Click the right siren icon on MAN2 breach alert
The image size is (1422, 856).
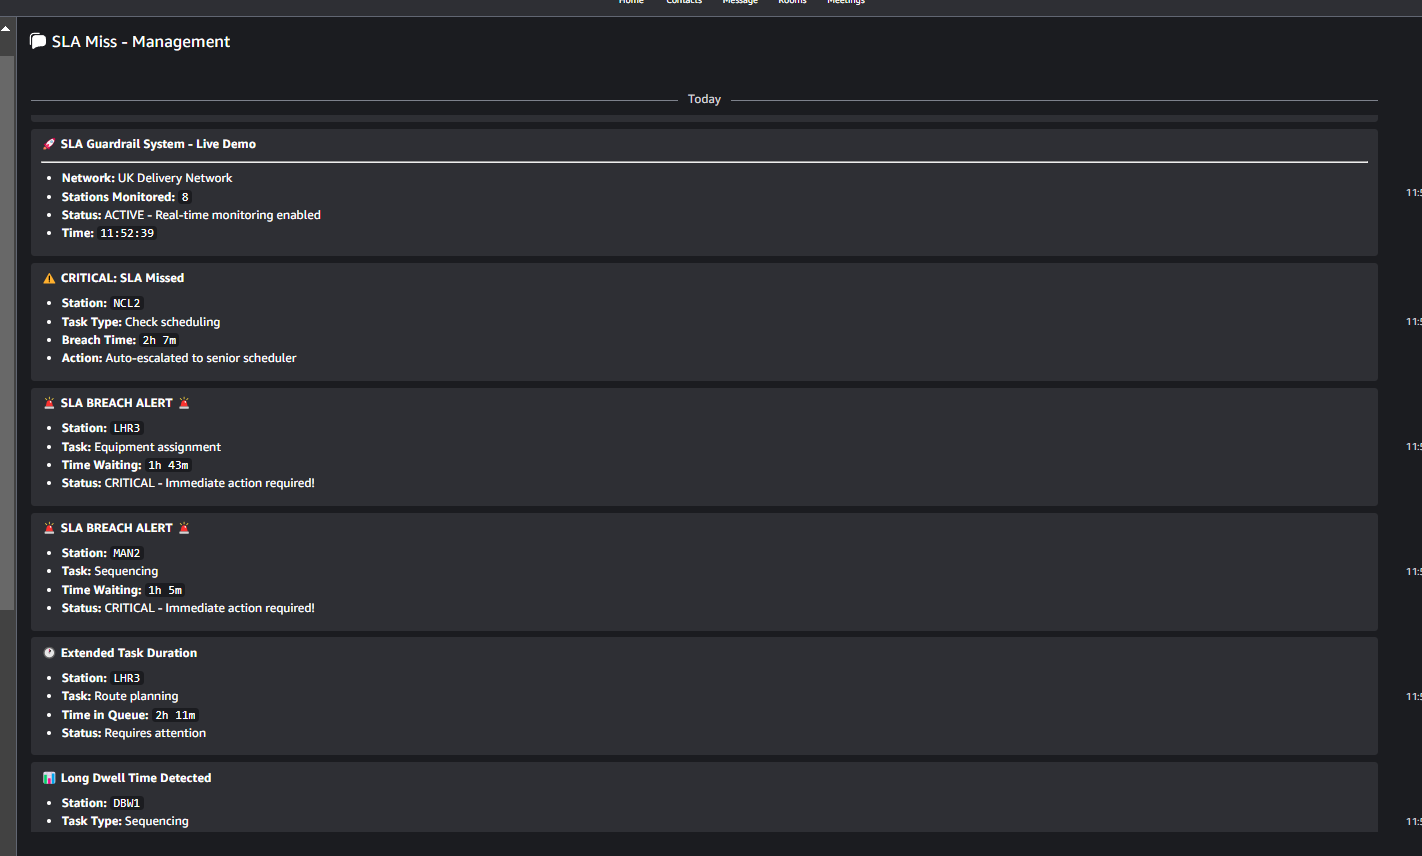(x=184, y=528)
